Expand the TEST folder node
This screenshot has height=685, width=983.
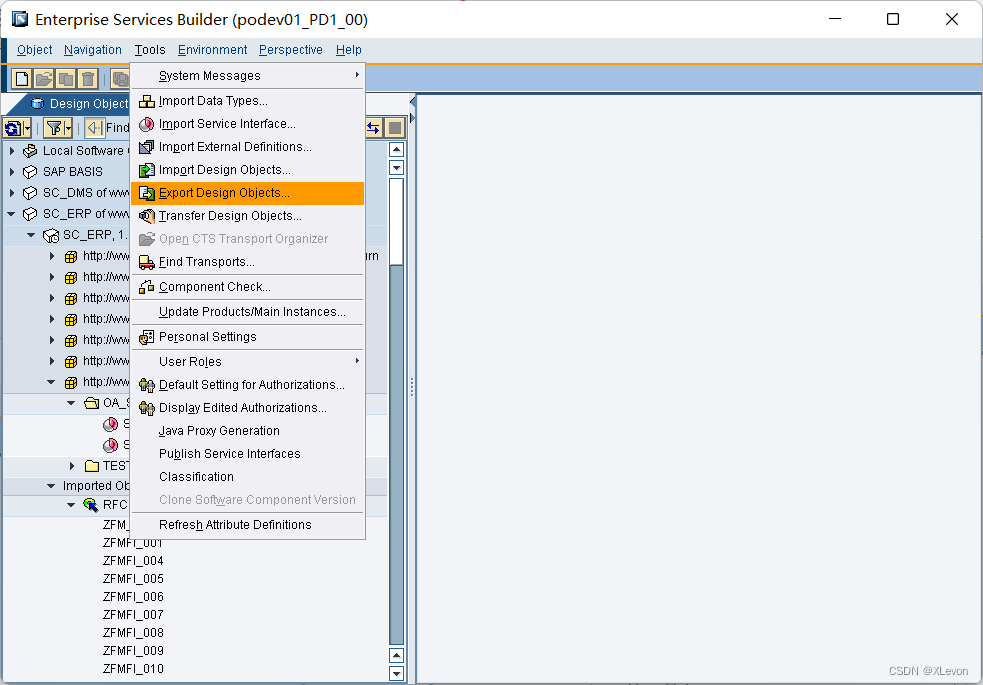[72, 466]
